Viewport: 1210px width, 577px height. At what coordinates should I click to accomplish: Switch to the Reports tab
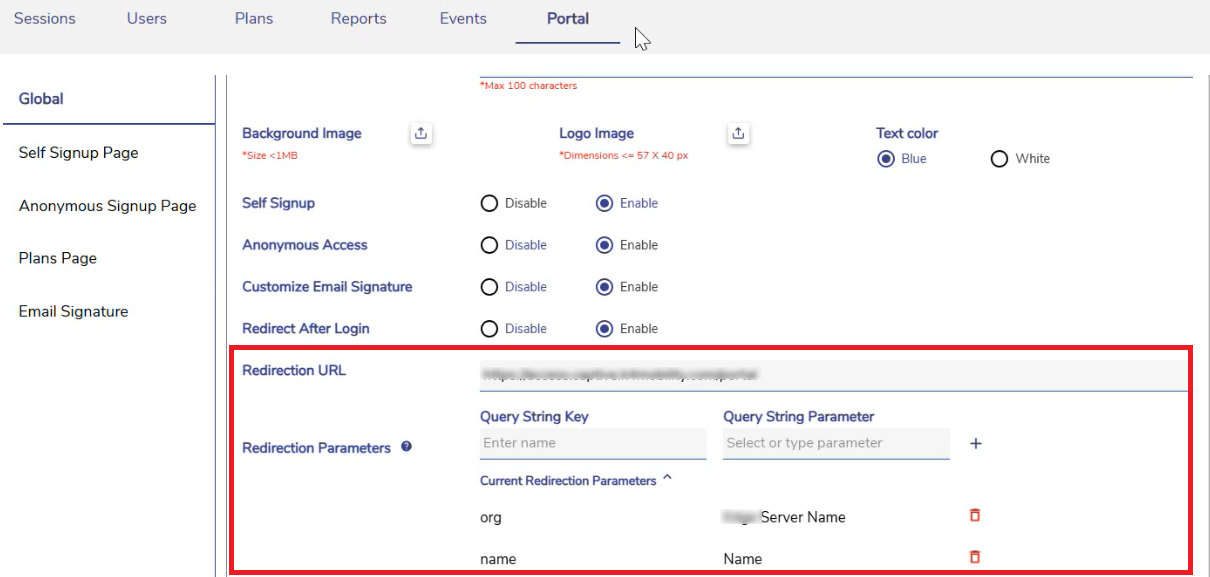pyautogui.click(x=358, y=19)
